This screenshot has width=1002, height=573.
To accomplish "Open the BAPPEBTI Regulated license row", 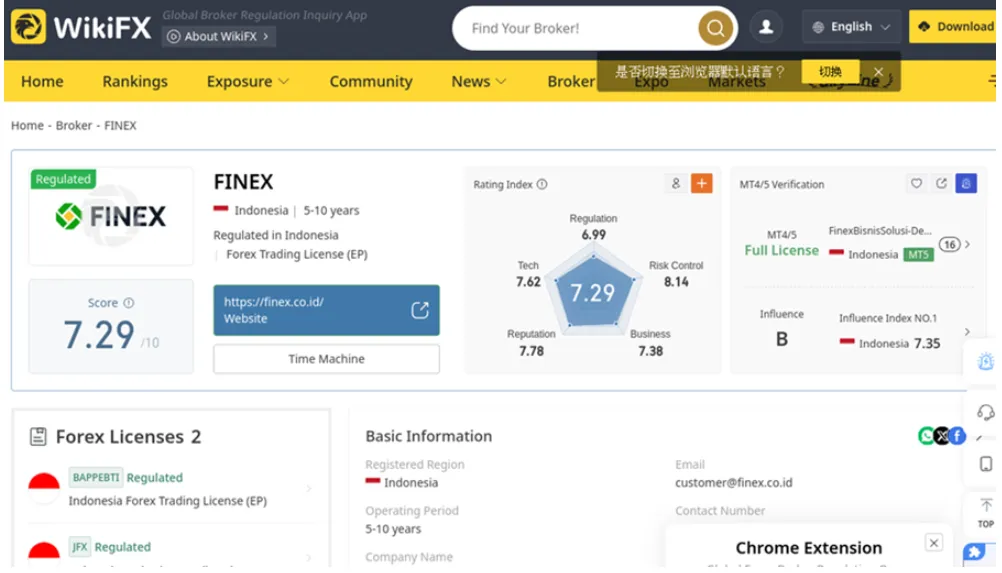I will (x=171, y=489).
